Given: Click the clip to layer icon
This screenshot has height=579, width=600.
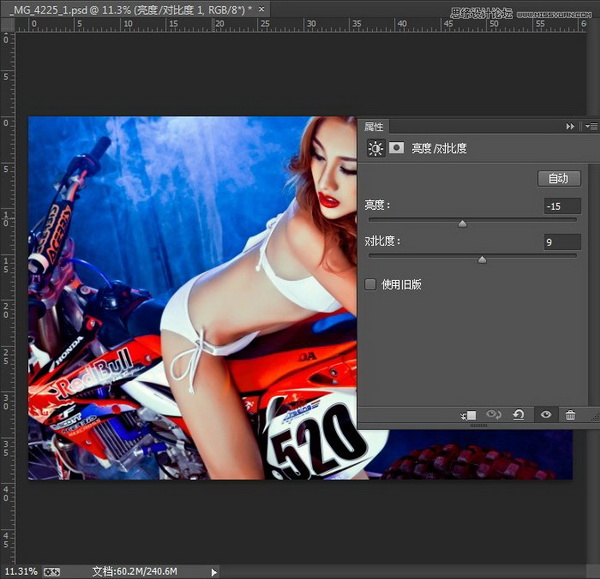Looking at the screenshot, I should click(467, 414).
